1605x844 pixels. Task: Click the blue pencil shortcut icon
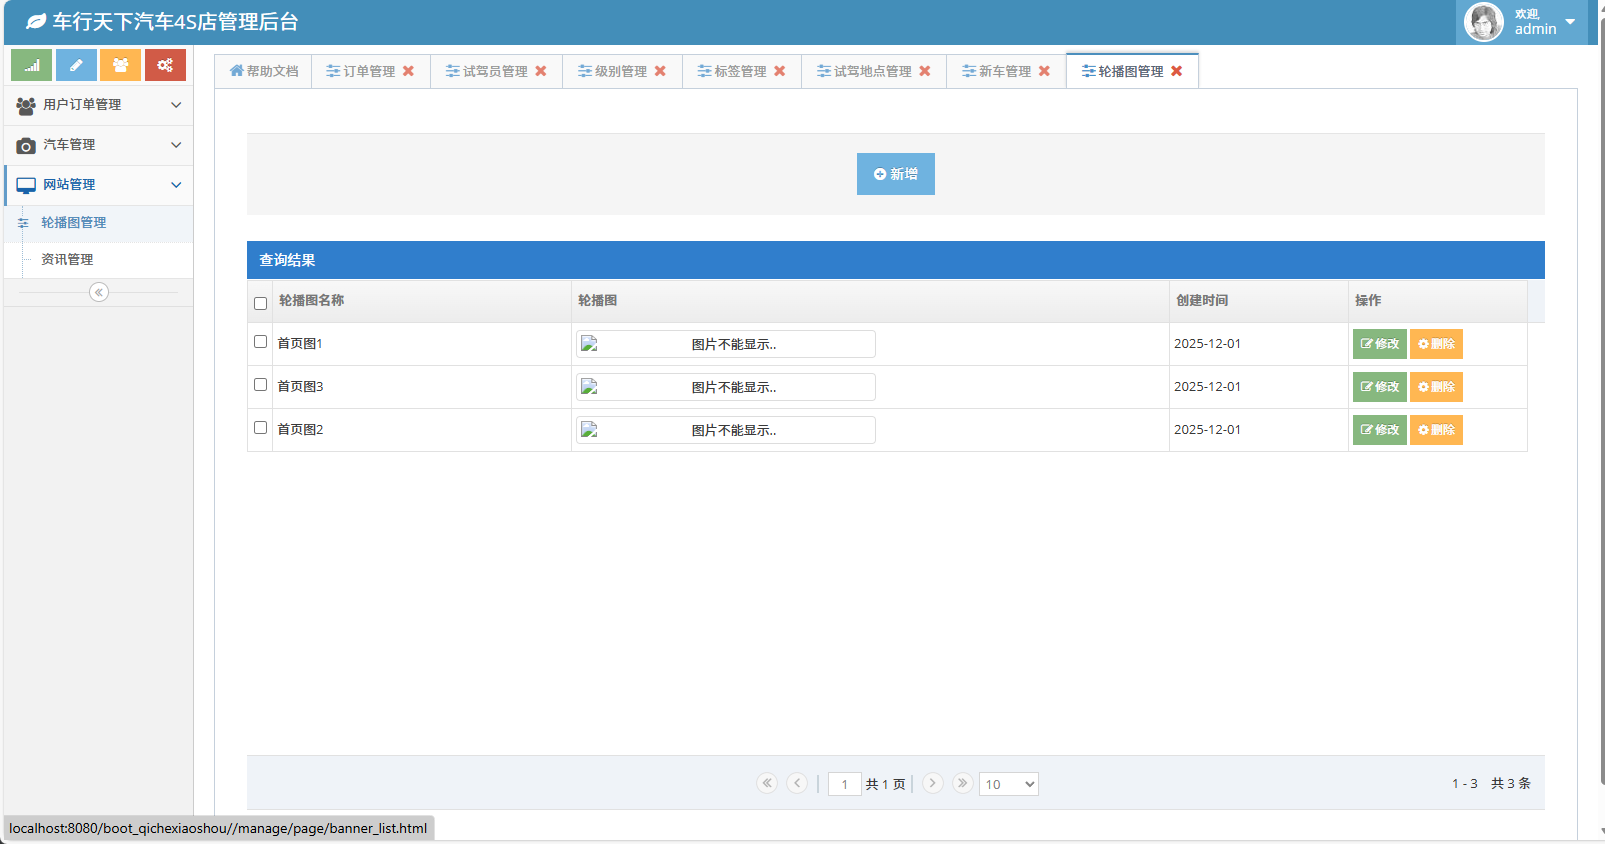tap(76, 65)
